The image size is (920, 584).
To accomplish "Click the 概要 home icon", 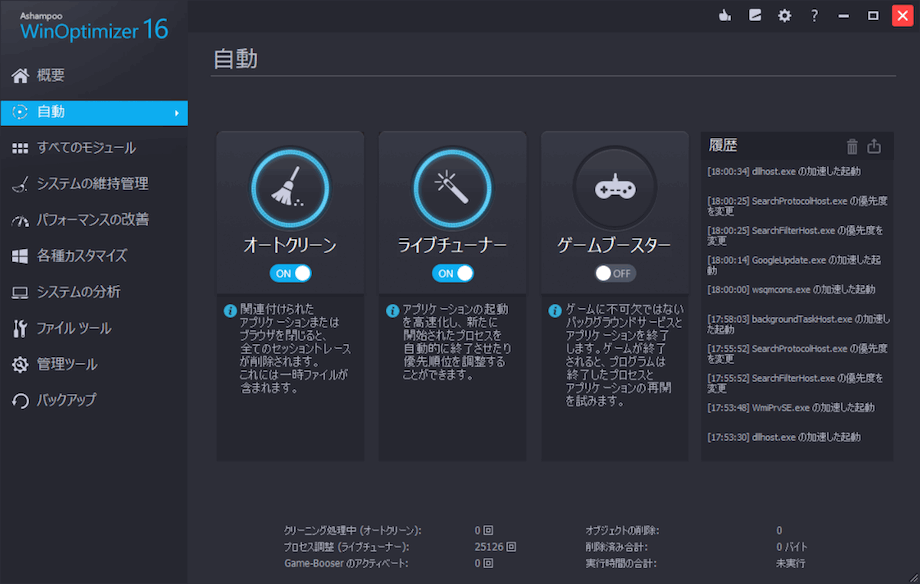I will pyautogui.click(x=20, y=76).
